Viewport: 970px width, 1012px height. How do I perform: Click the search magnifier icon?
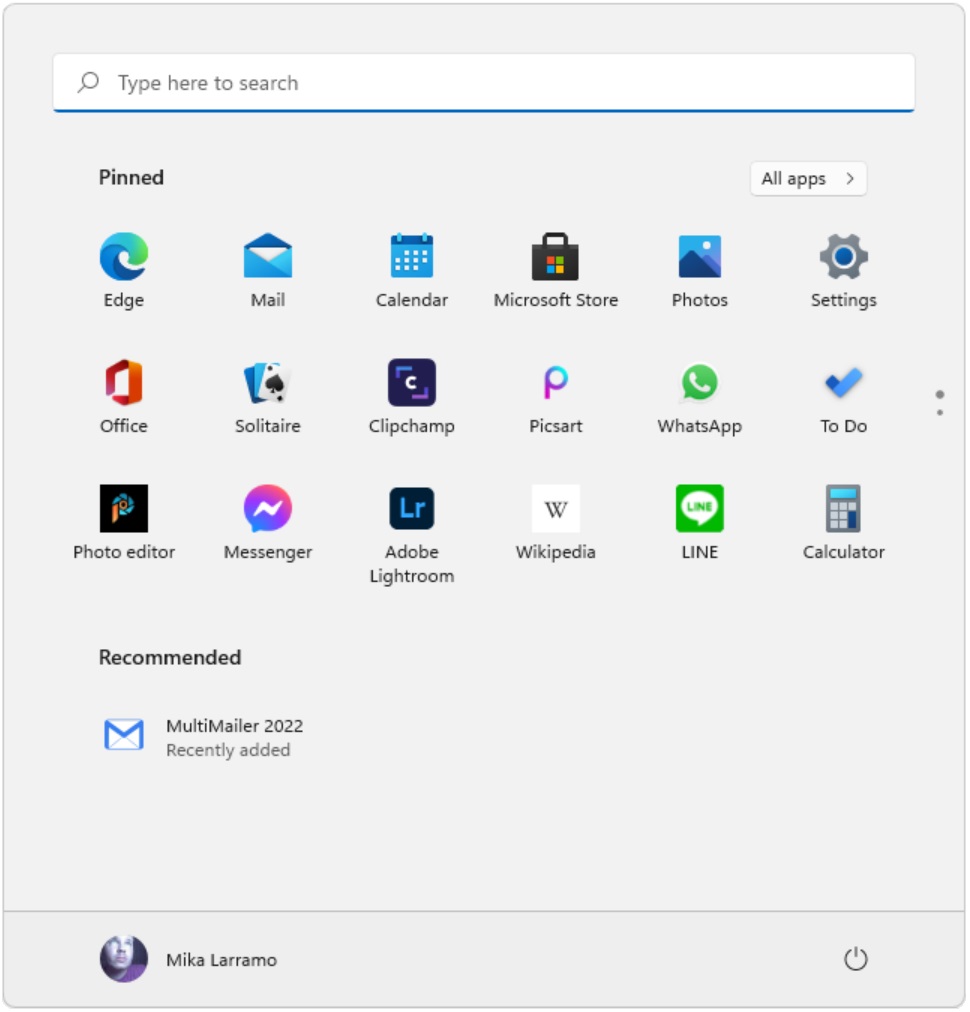(x=88, y=83)
